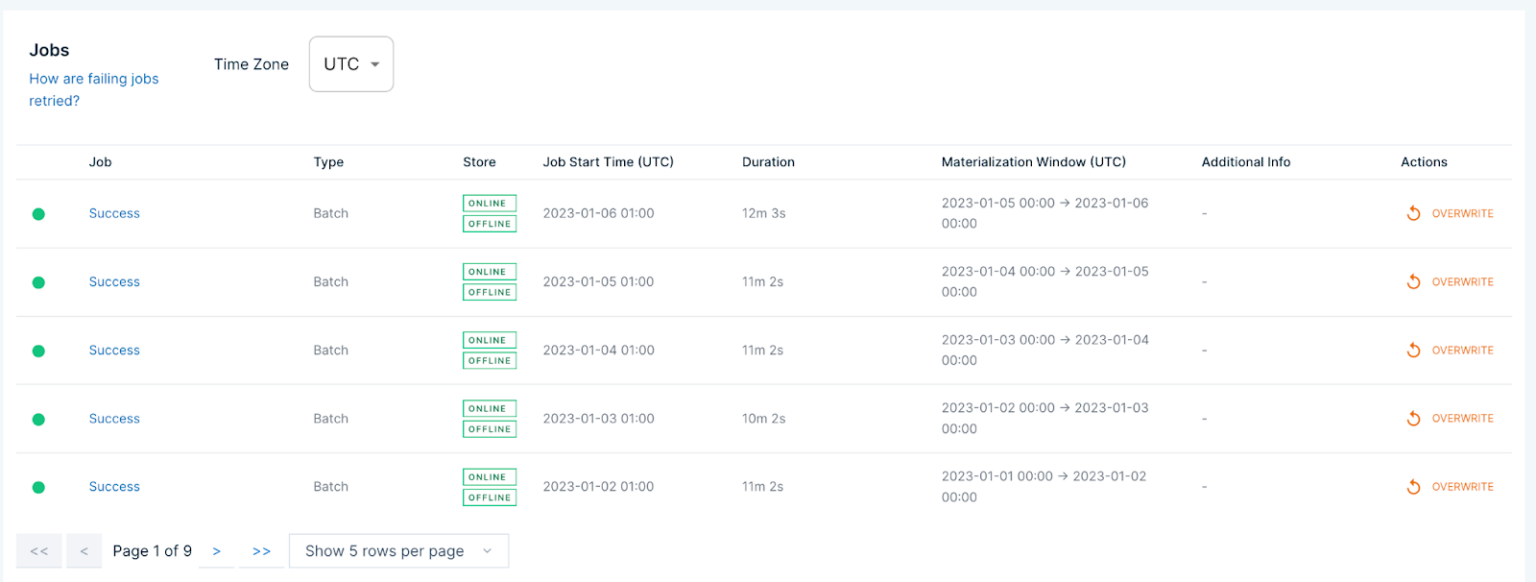This screenshot has height=582, width=1536.
Task: Click OVERWRITE on the 2023-01-06 job row
Action: pos(1460,213)
